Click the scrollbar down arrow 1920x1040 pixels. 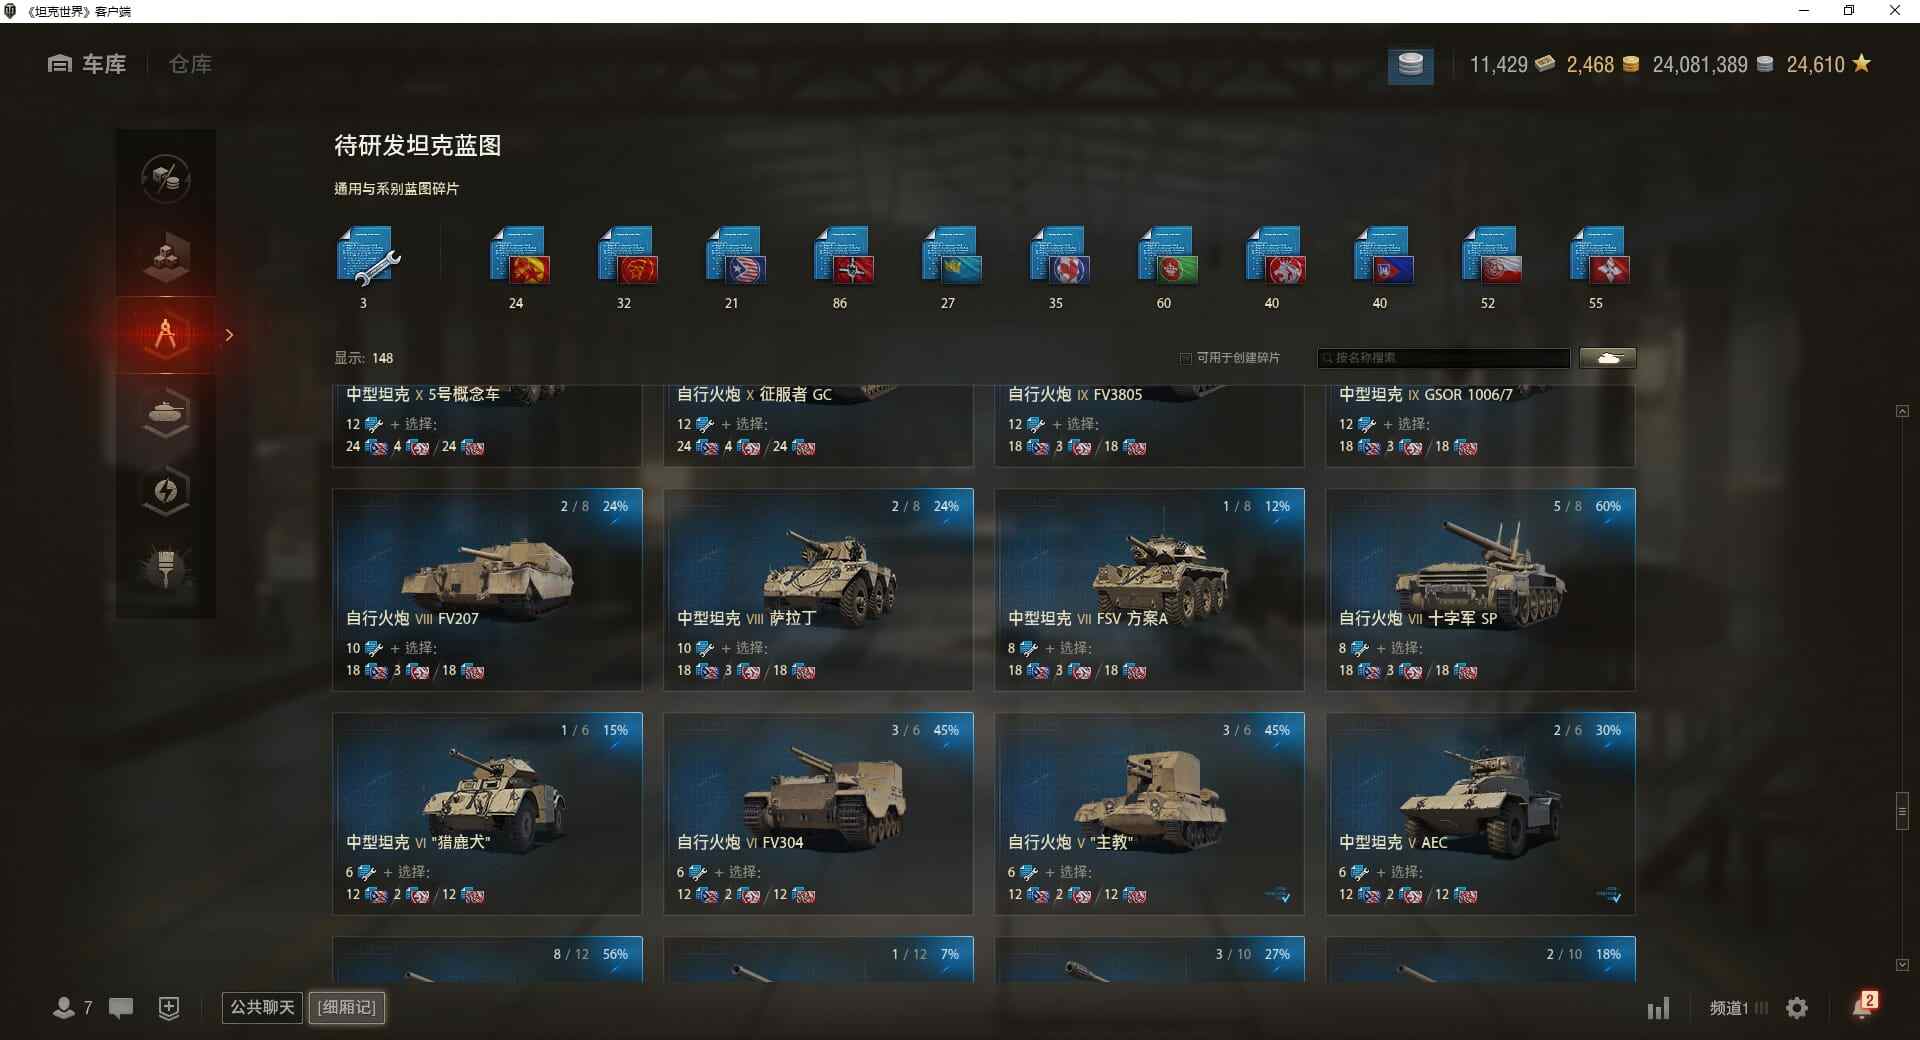coord(1902,965)
